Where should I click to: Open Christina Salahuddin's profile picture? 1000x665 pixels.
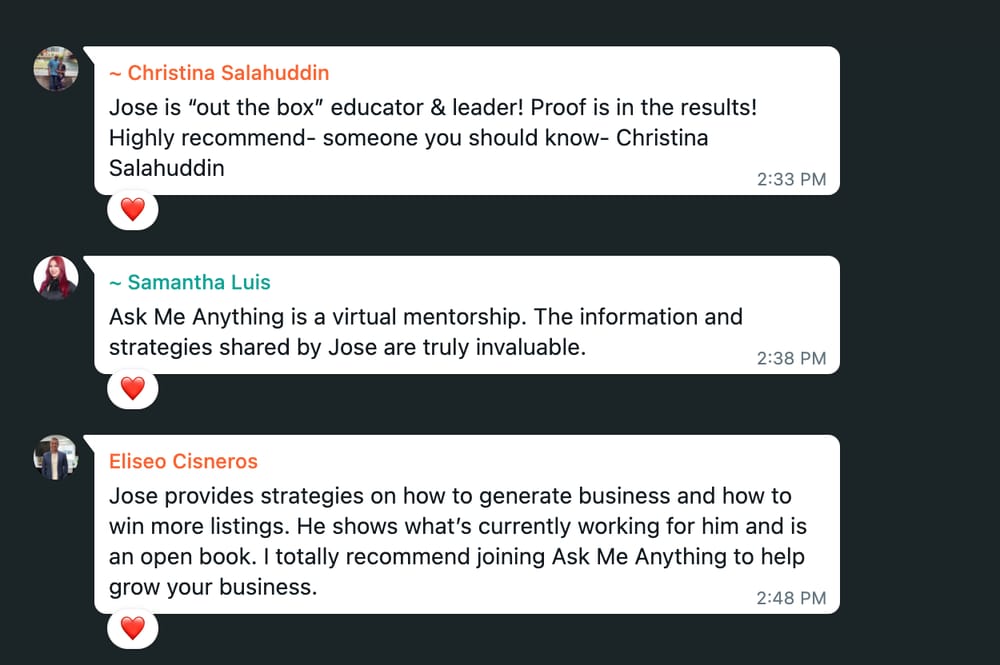pyautogui.click(x=56, y=69)
